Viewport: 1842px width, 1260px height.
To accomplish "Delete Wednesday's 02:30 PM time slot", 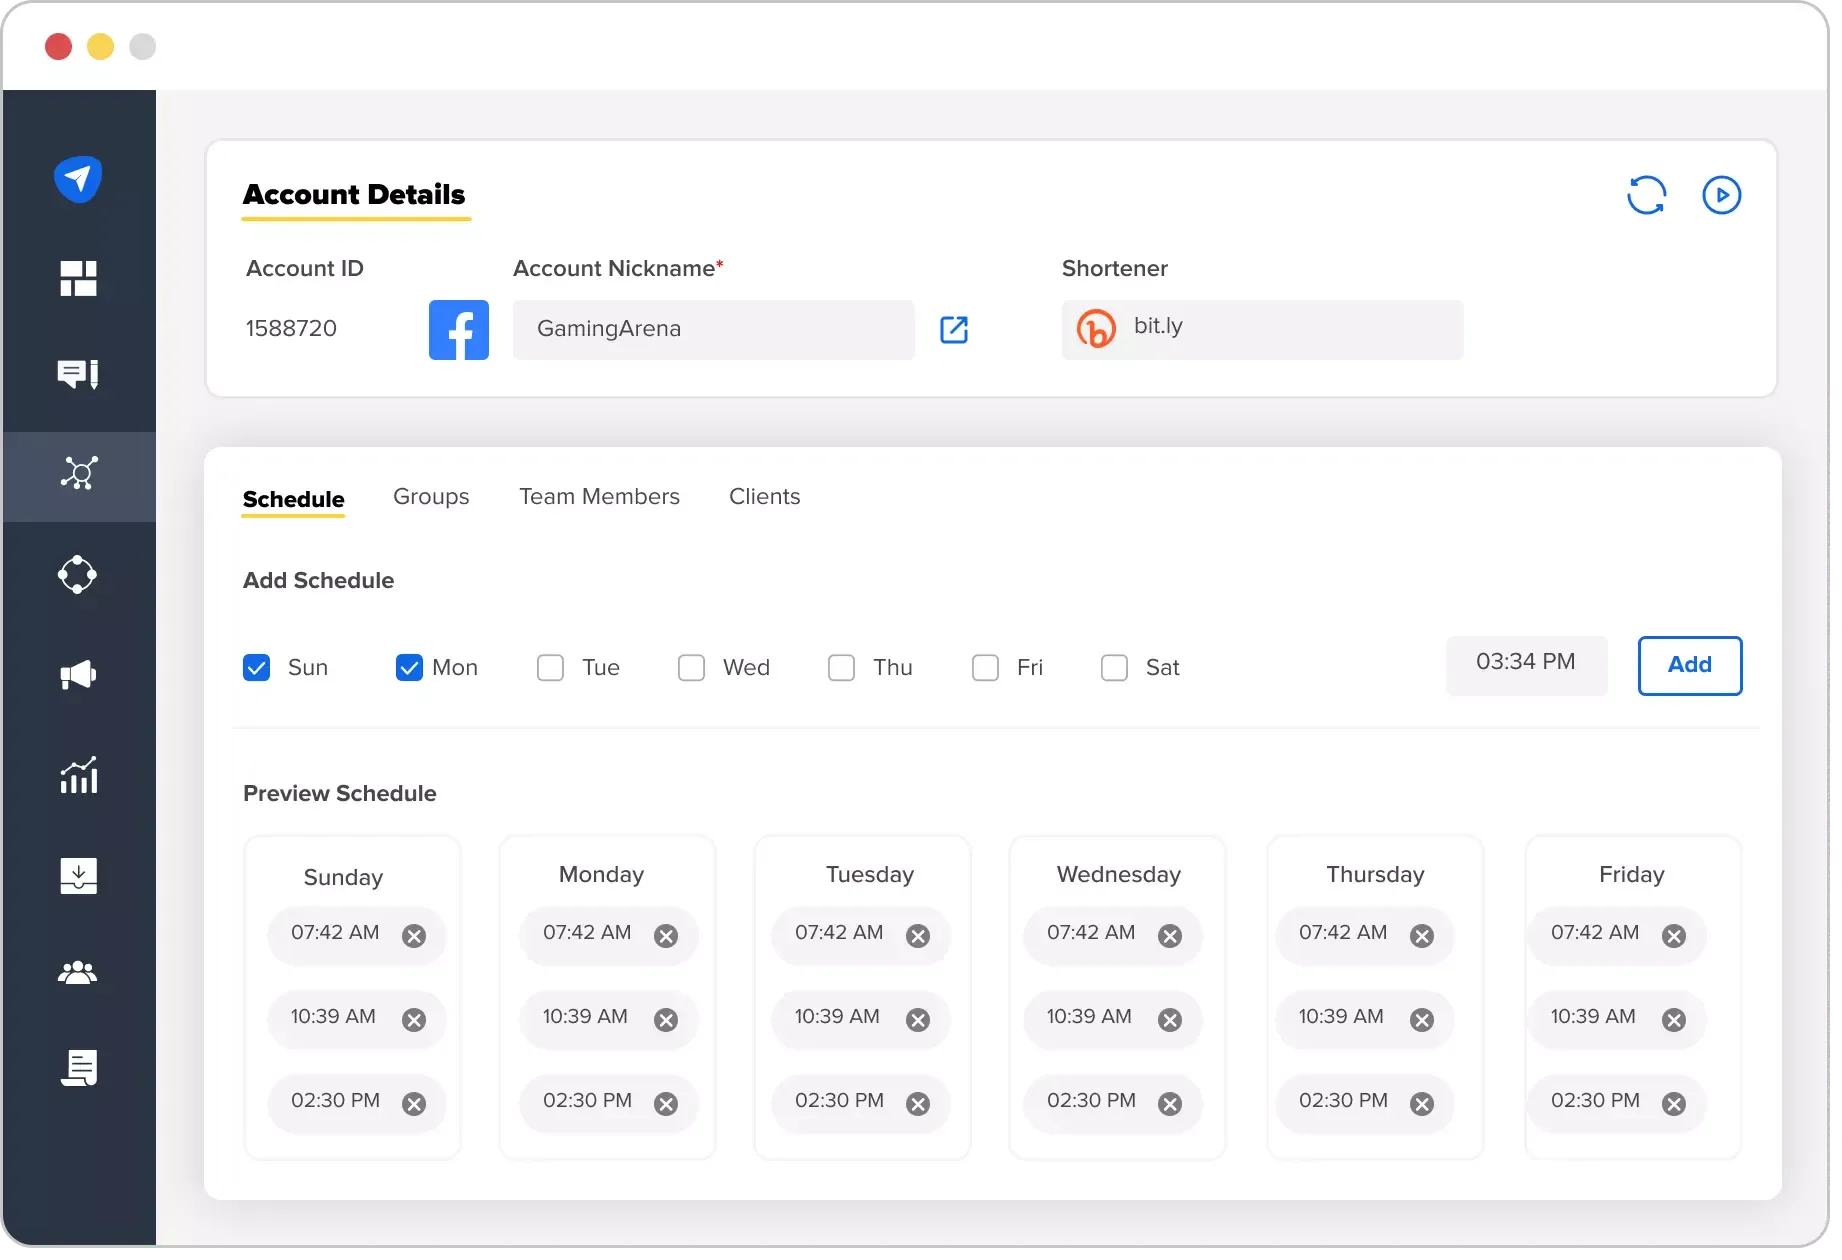I will [x=1170, y=1104].
